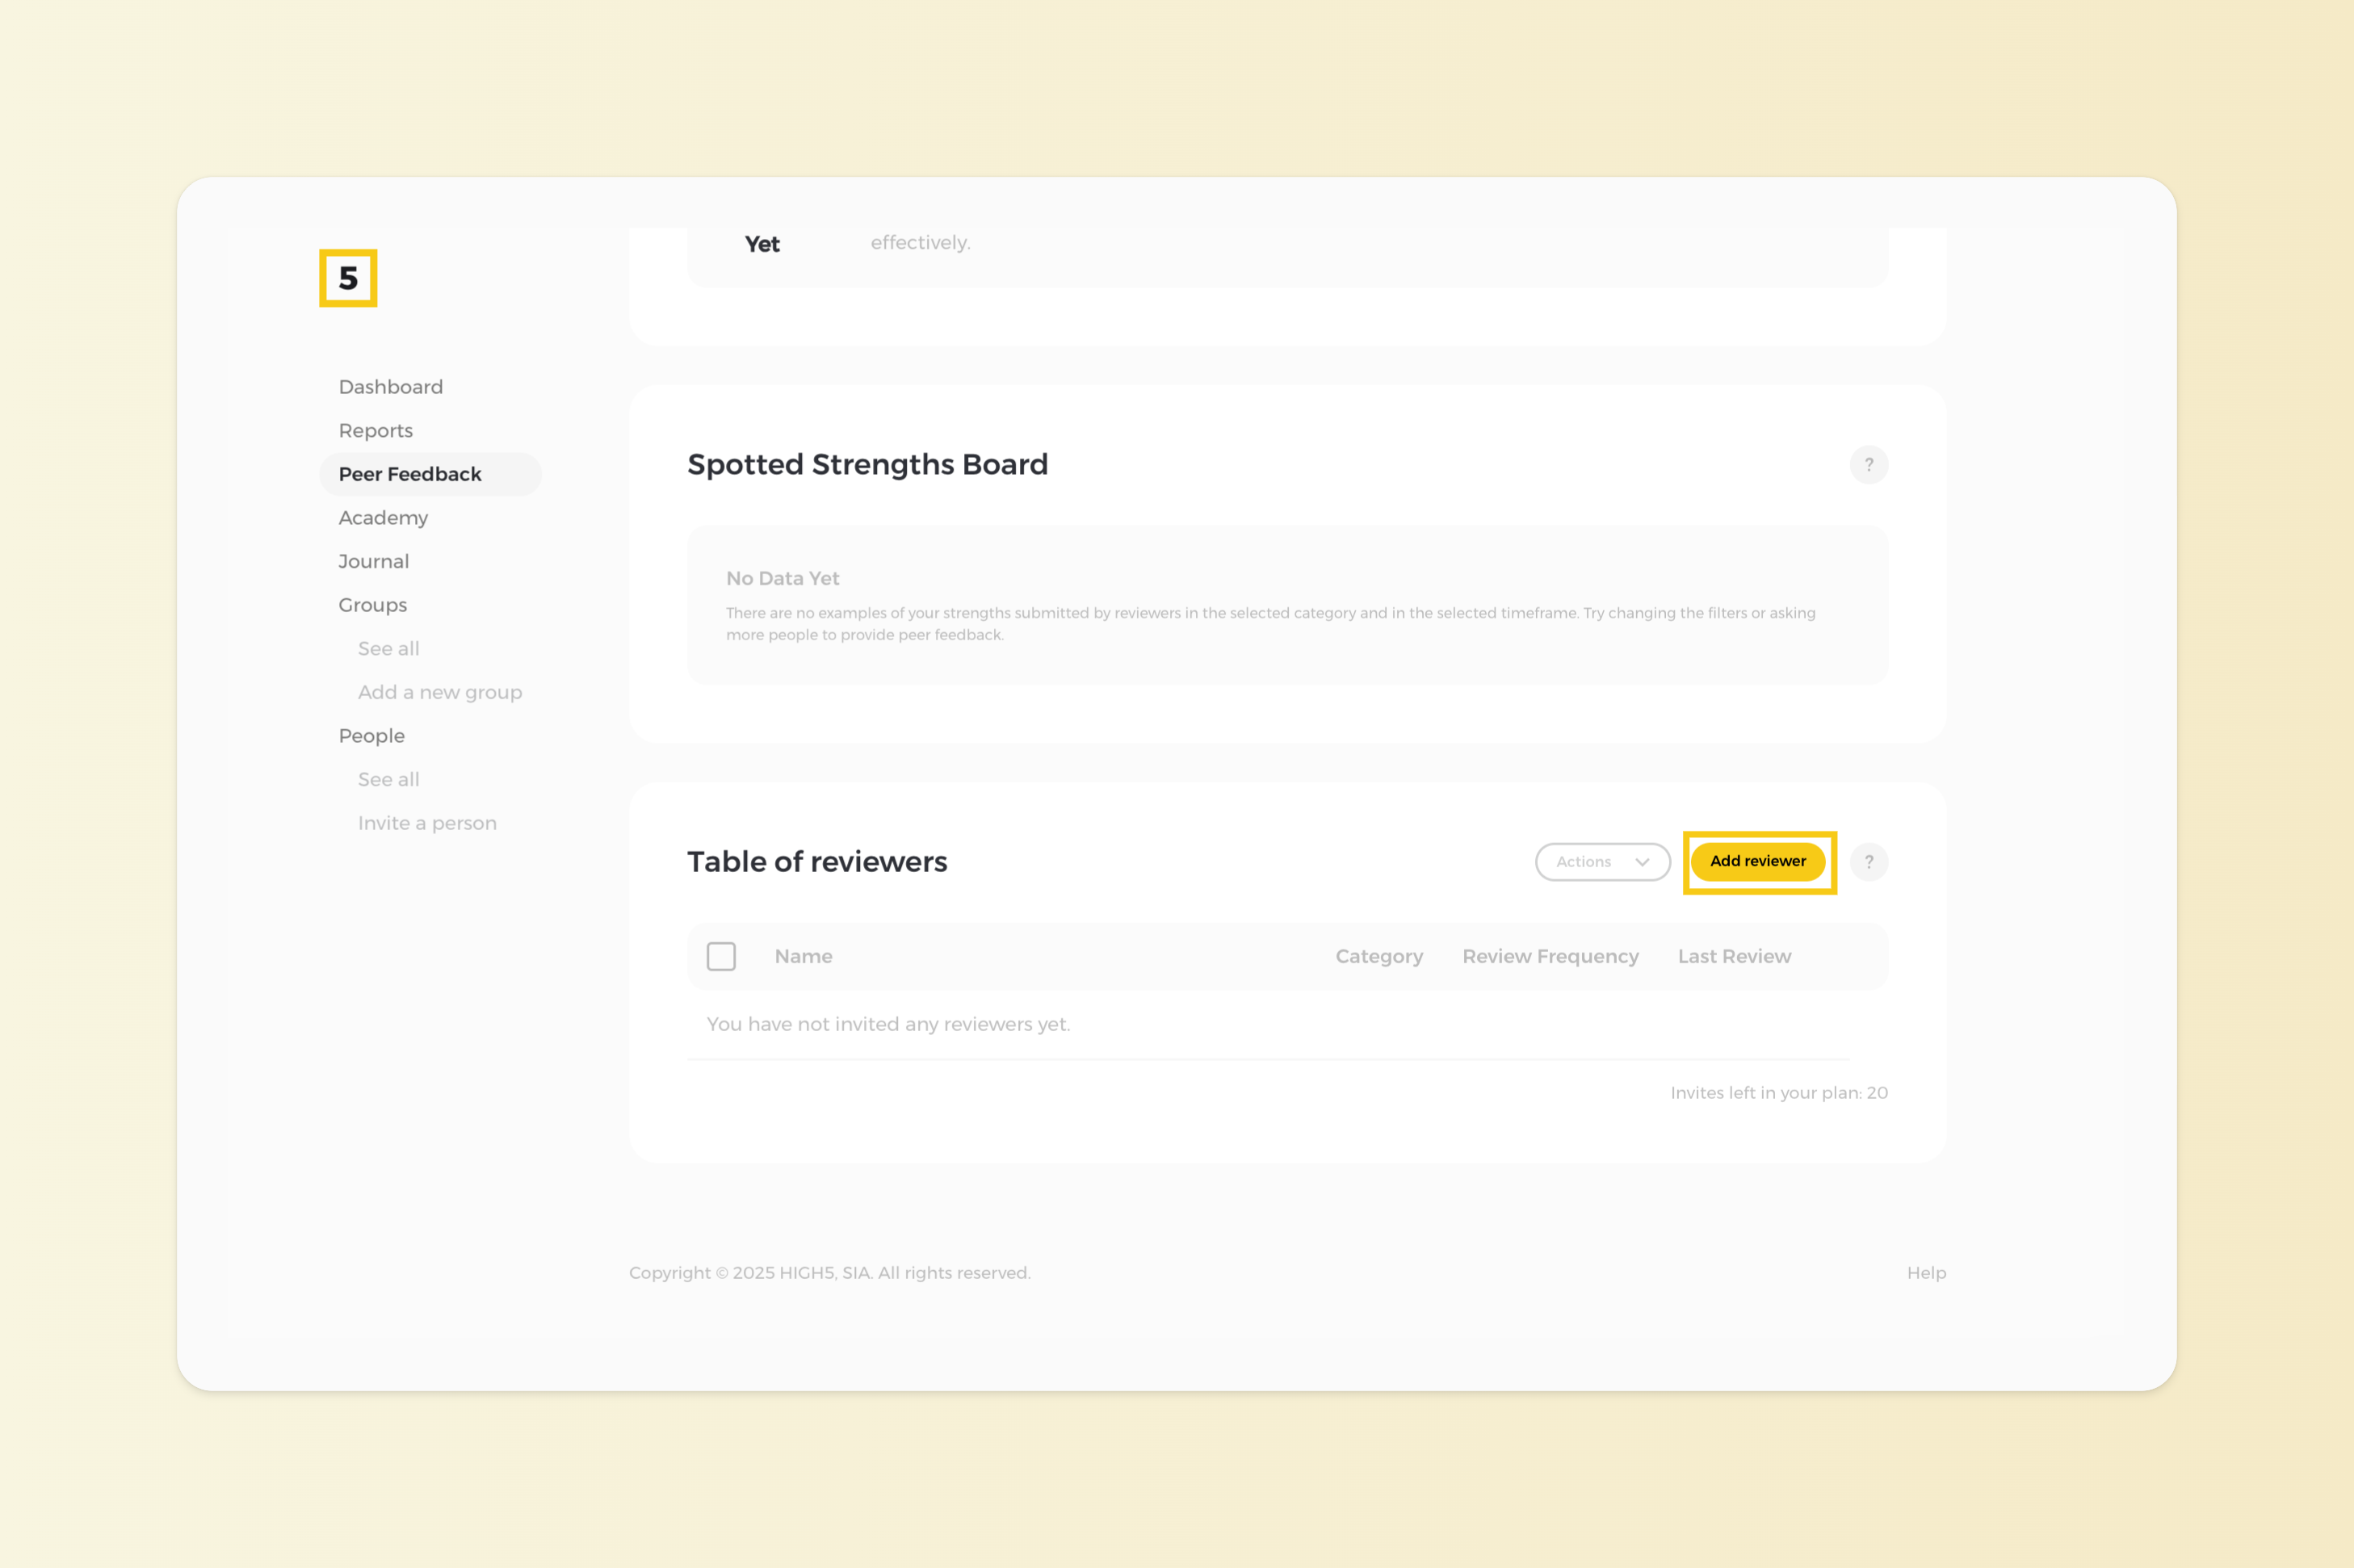Open the Help link in the footer

pyautogui.click(x=1925, y=1272)
